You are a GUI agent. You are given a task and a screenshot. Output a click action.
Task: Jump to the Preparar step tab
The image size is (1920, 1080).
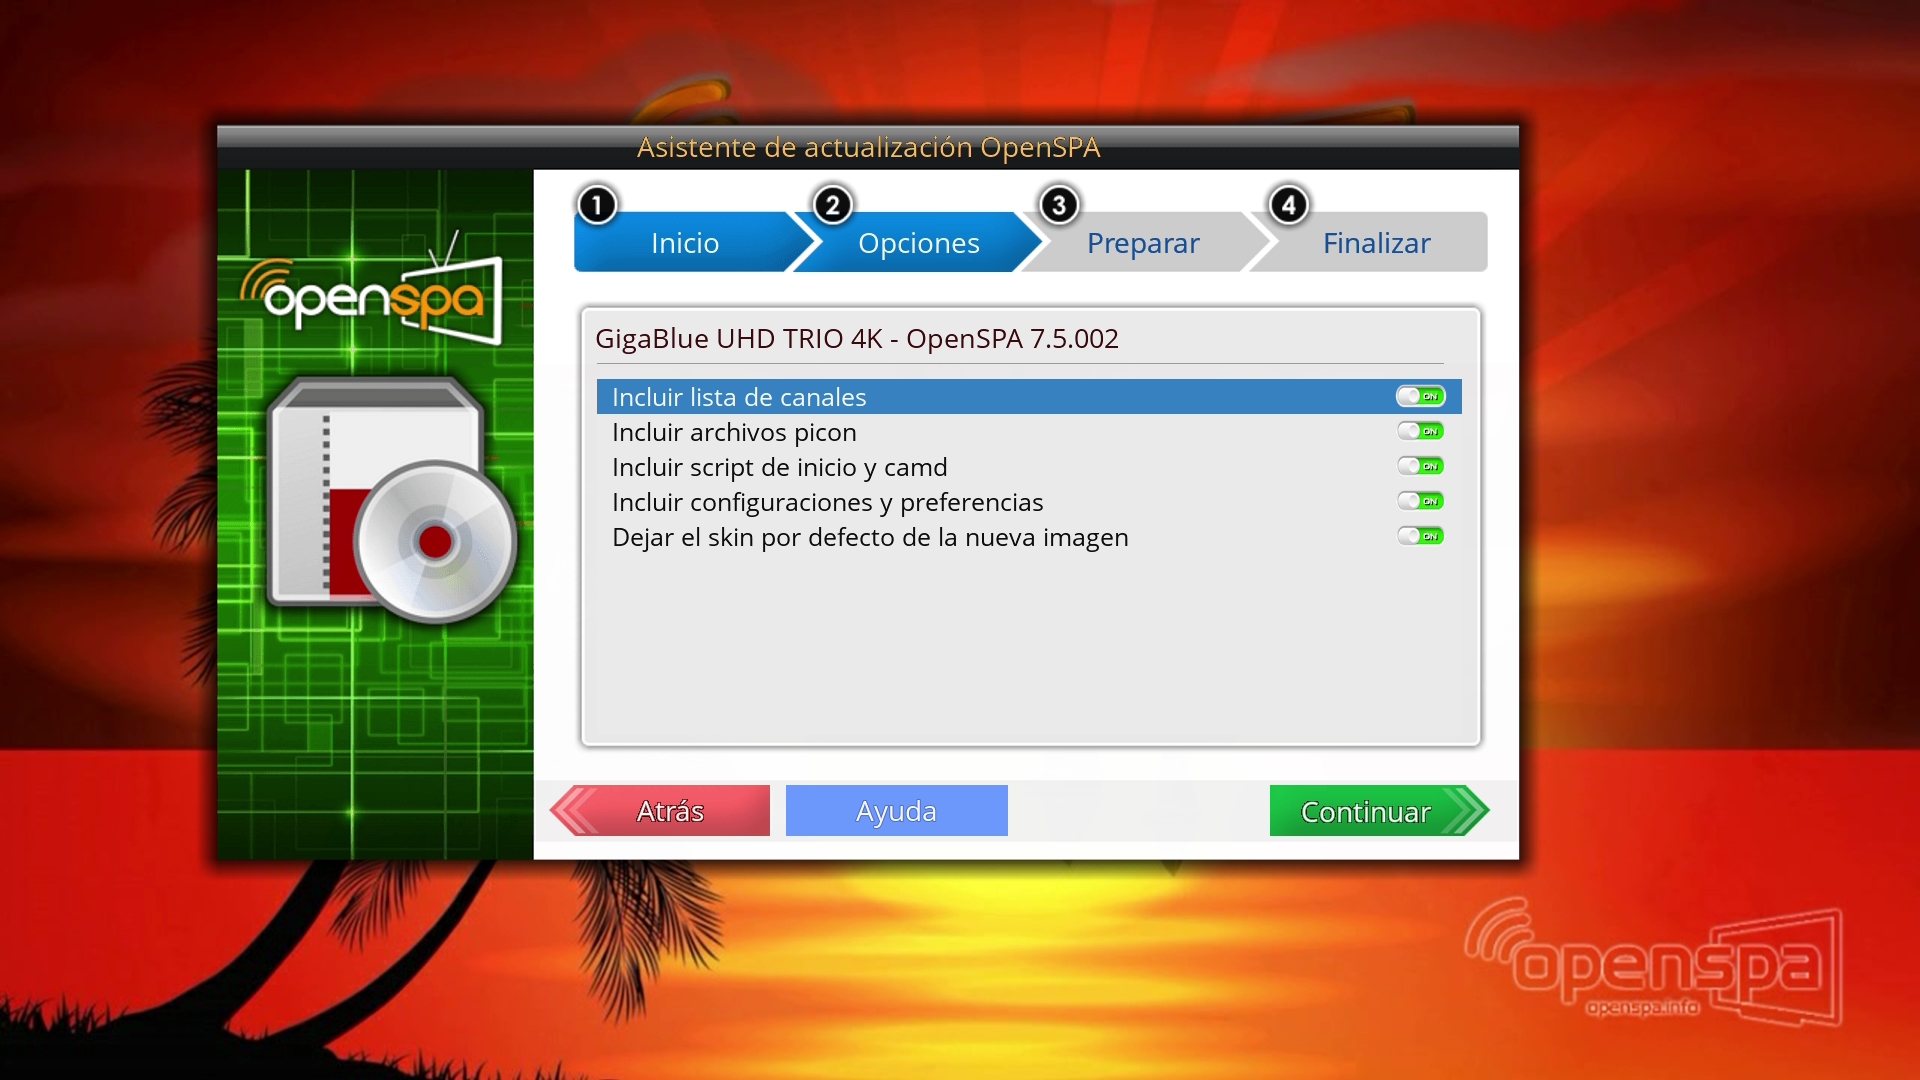1143,244
